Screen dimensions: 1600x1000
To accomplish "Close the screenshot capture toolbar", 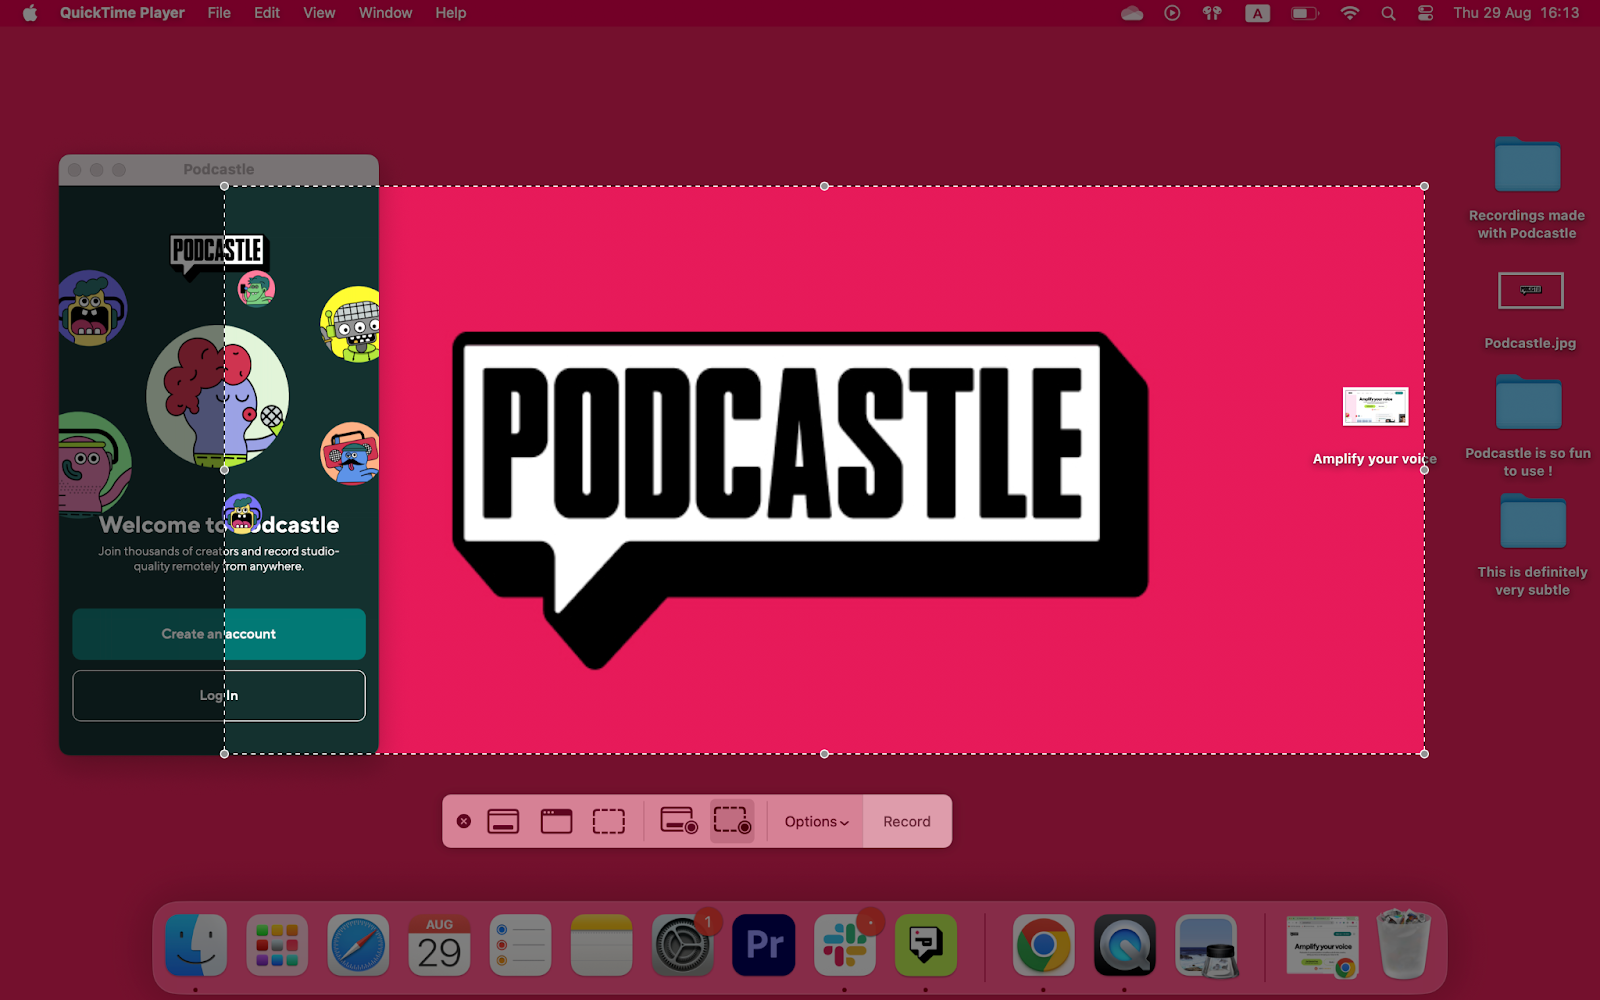I will coord(464,821).
